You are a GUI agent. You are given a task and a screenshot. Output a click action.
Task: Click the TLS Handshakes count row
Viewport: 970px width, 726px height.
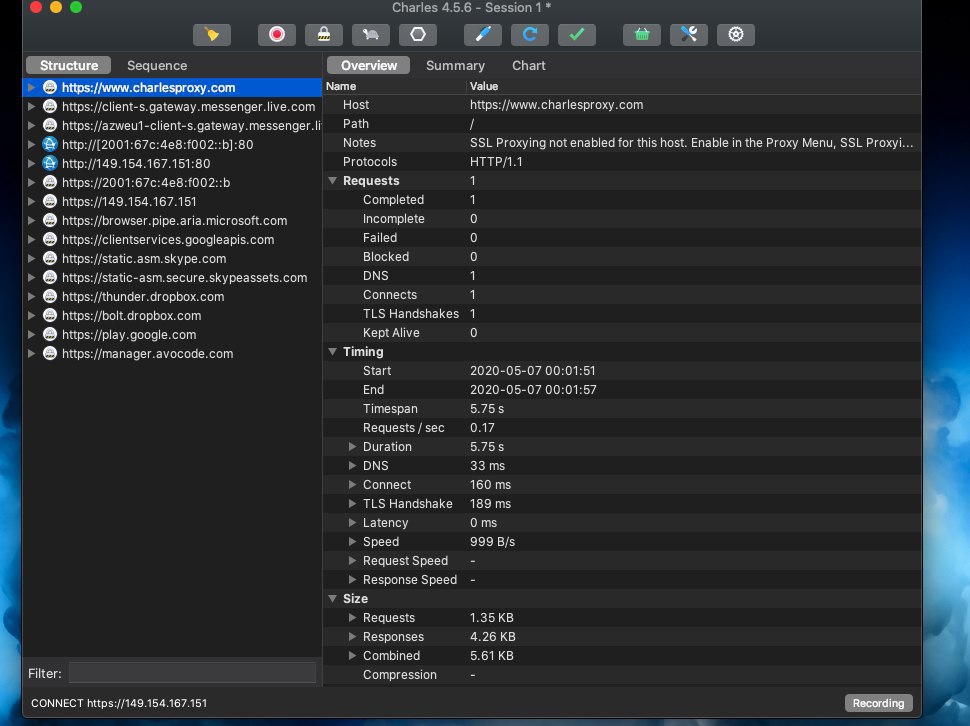[x=622, y=314]
